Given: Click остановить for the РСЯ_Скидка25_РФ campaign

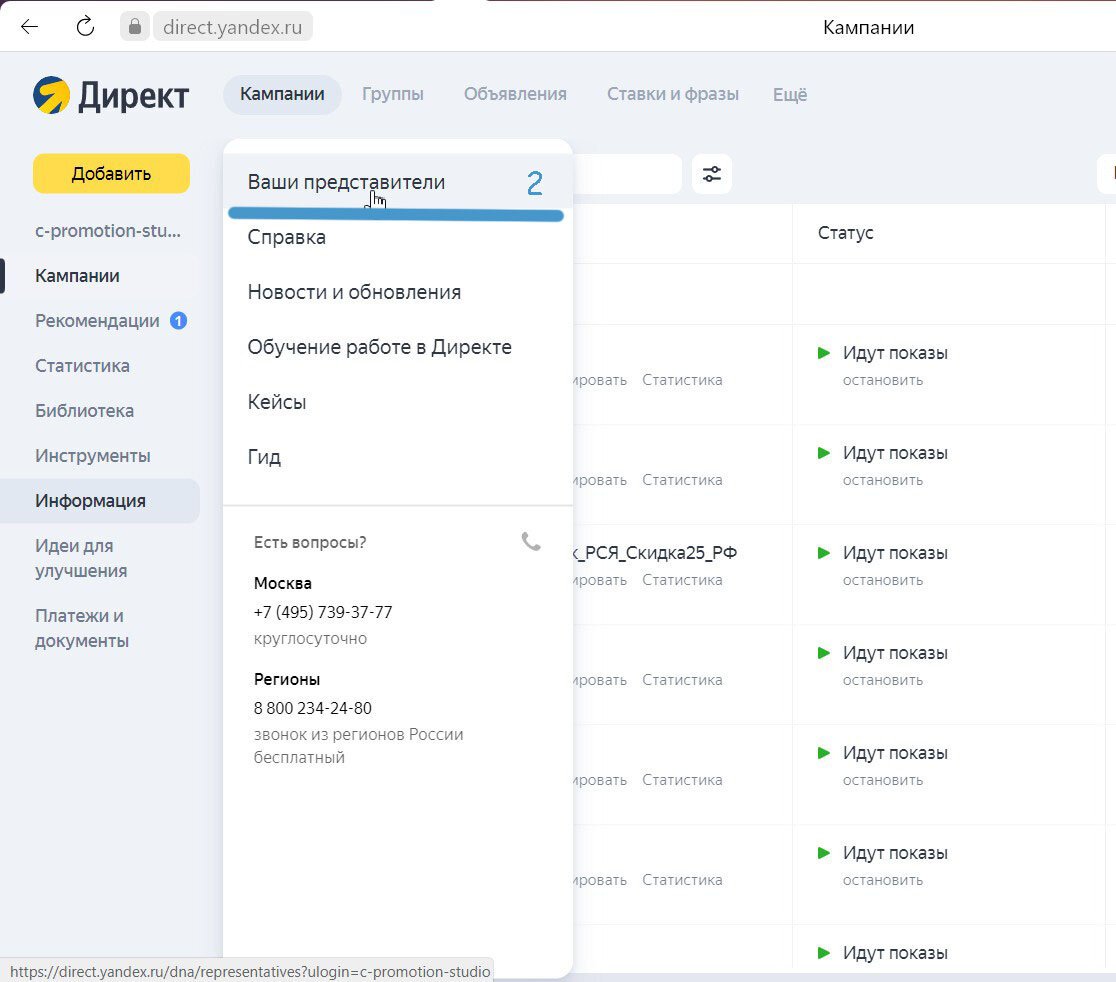Looking at the screenshot, I should click(883, 580).
